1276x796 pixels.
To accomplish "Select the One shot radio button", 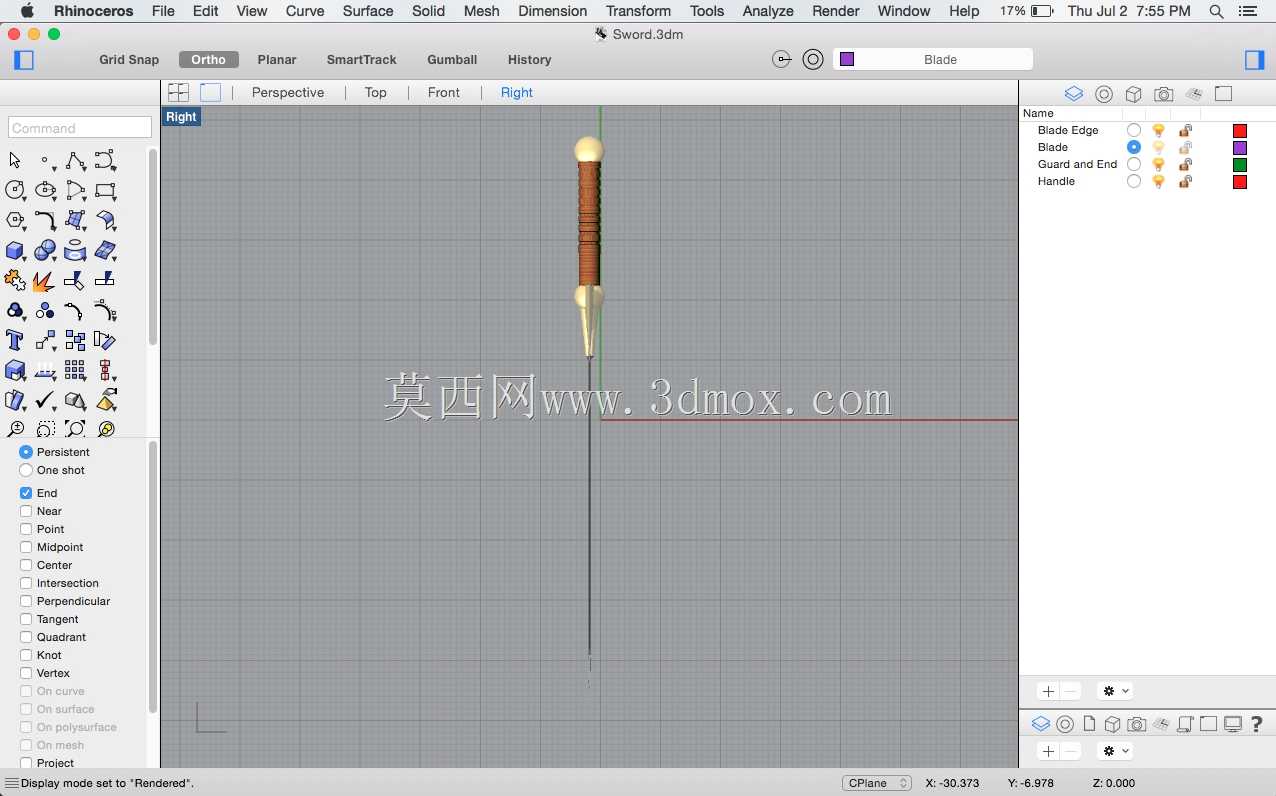I will [26, 470].
